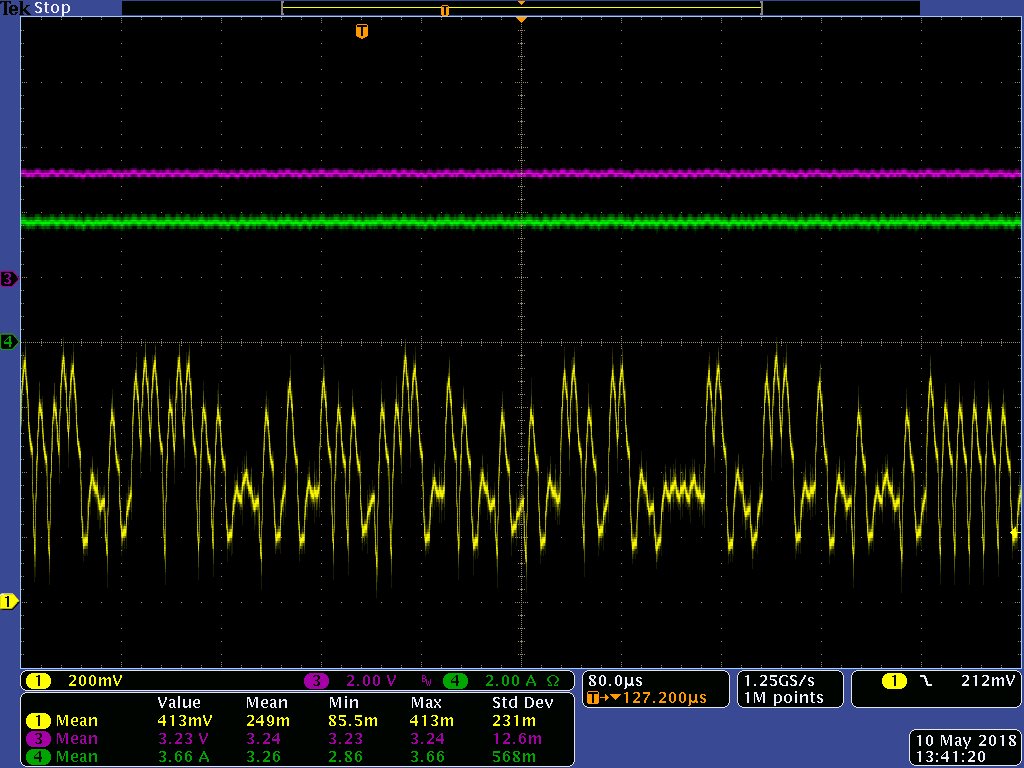Click the falling edge trigger slope icon
Screen dimensions: 1024x768
926,680
